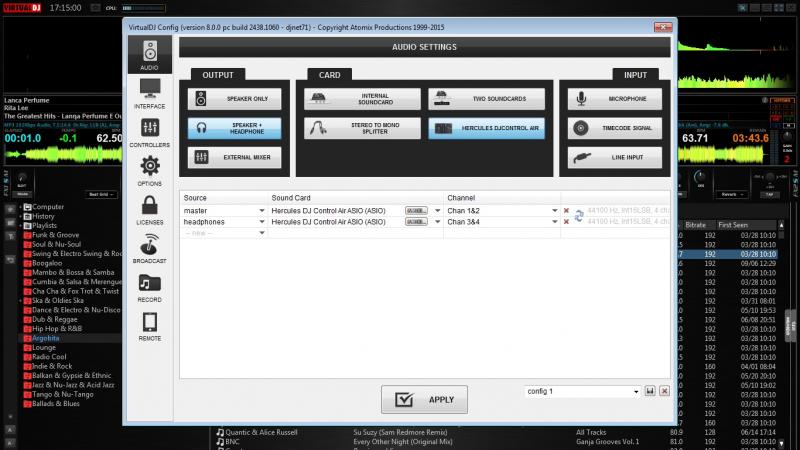Expand the Playlists tree node
This screenshot has height=450, width=800.
point(22,225)
